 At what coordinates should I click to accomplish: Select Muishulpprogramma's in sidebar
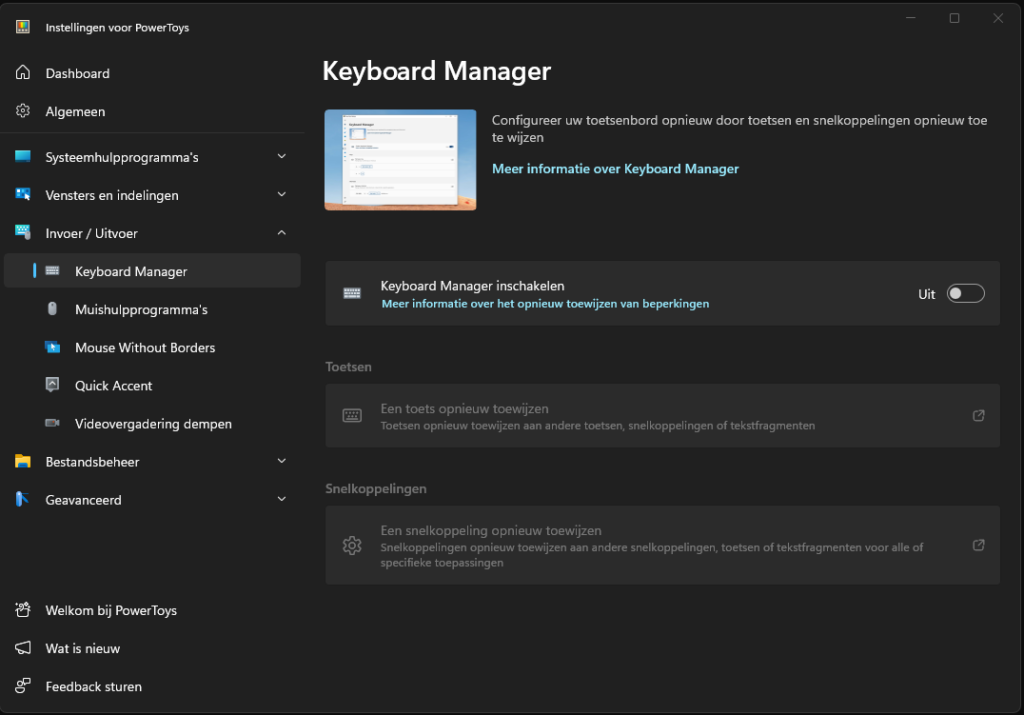click(x=152, y=309)
